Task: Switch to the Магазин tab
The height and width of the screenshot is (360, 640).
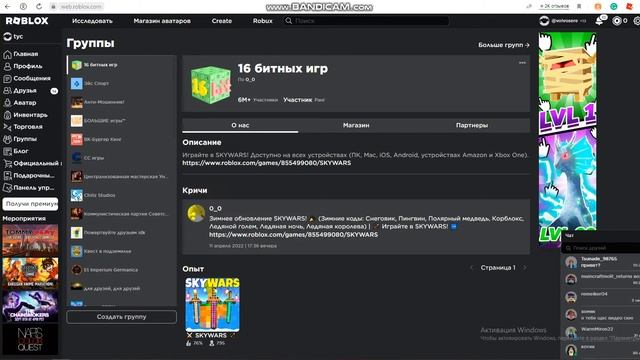Action: point(356,125)
